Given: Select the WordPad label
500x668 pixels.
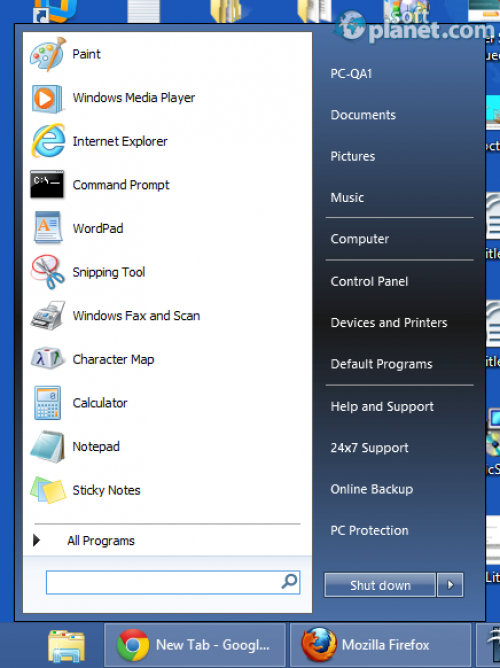Looking at the screenshot, I should tap(98, 228).
